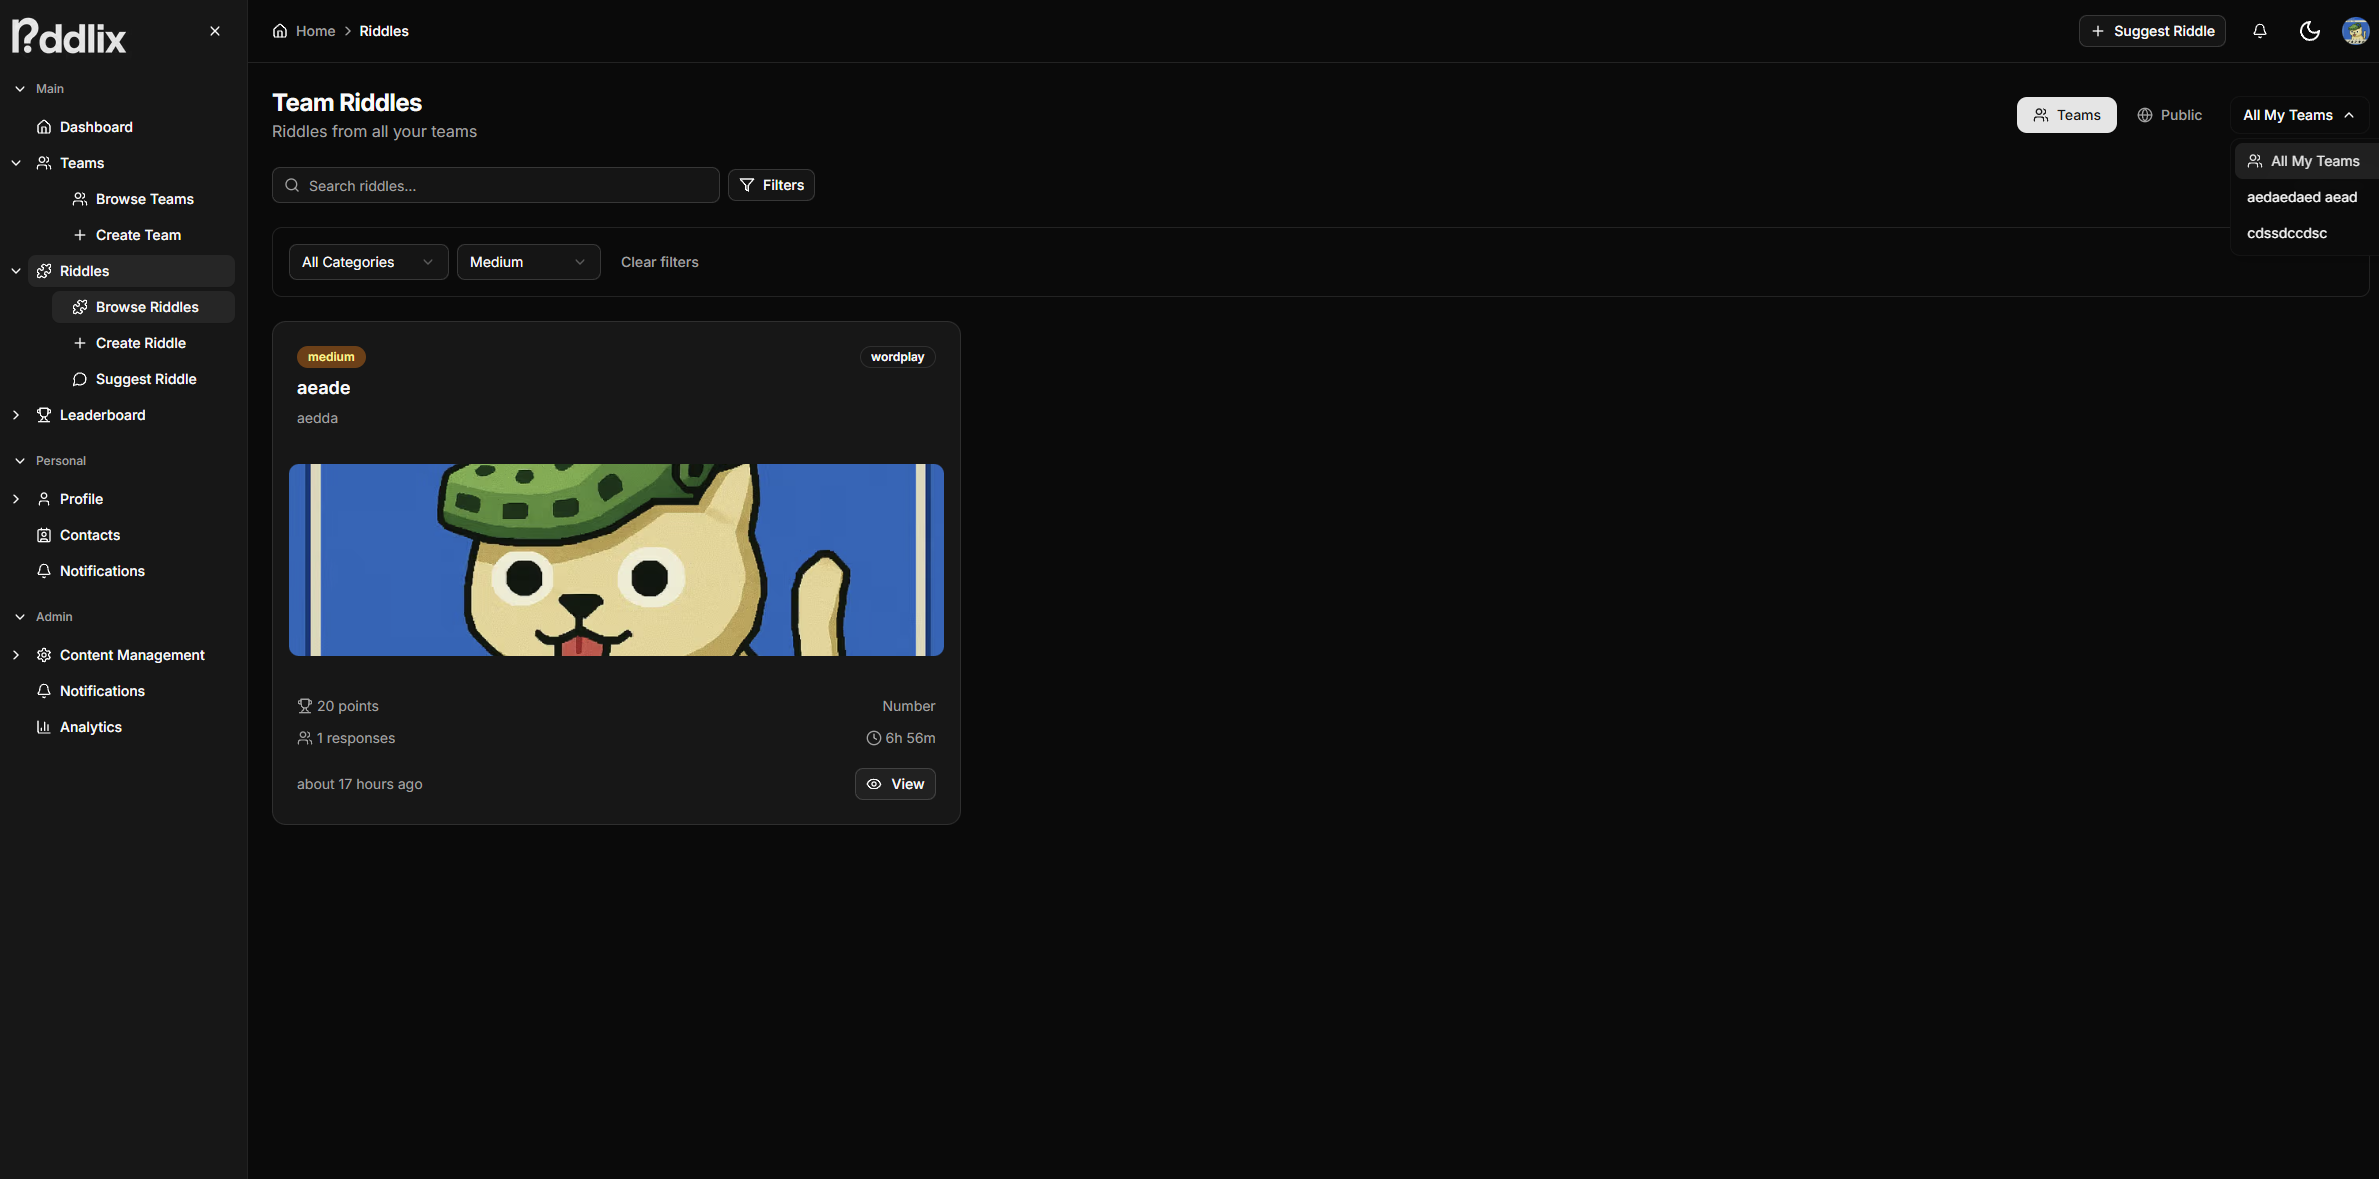Image resolution: width=2379 pixels, height=1179 pixels.
Task: Open the All Categories dropdown
Action: (368, 262)
